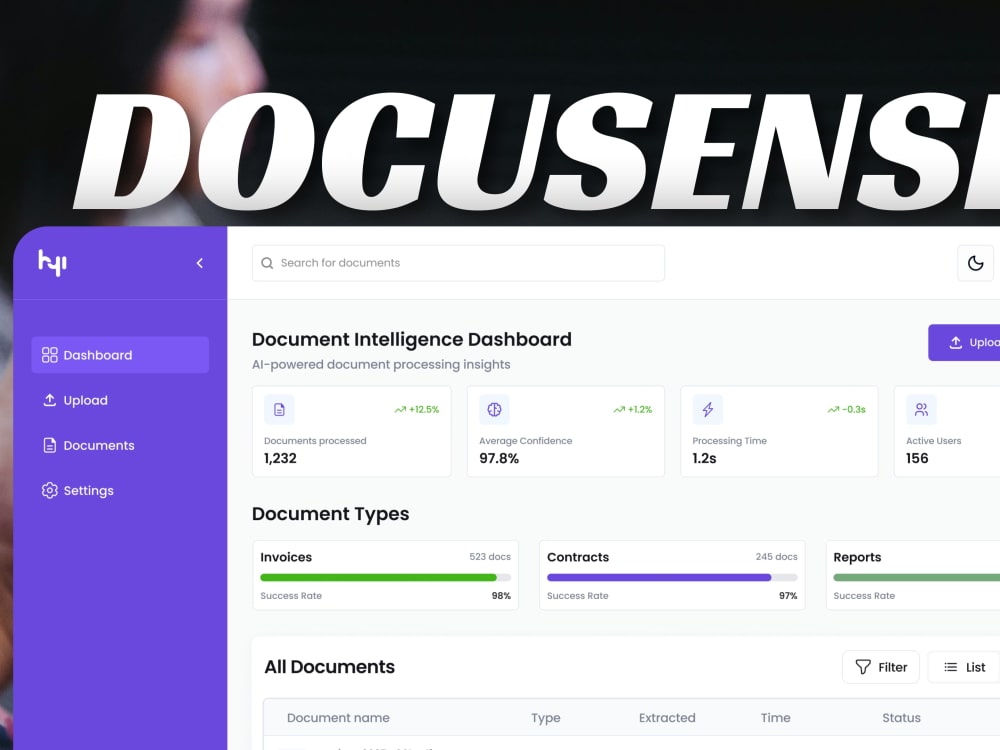1000x750 pixels.
Task: Click the 523 docs count
Action: coord(490,557)
